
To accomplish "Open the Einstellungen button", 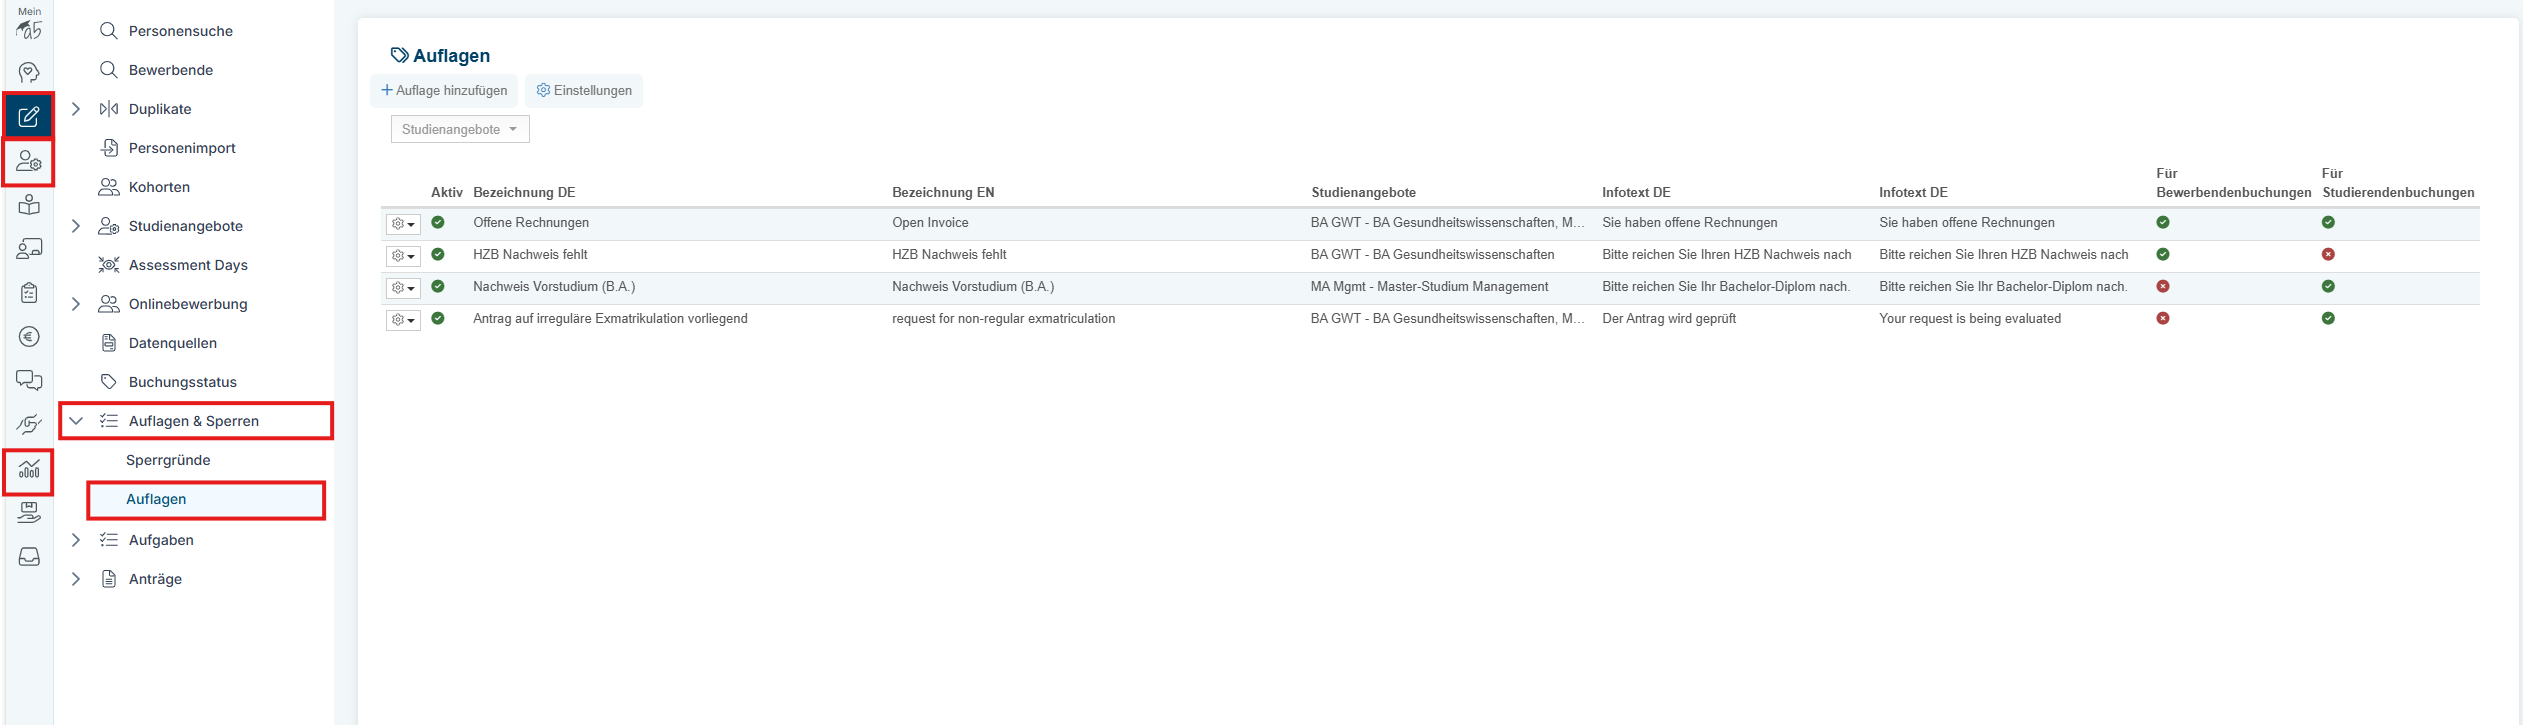I will [x=584, y=91].
